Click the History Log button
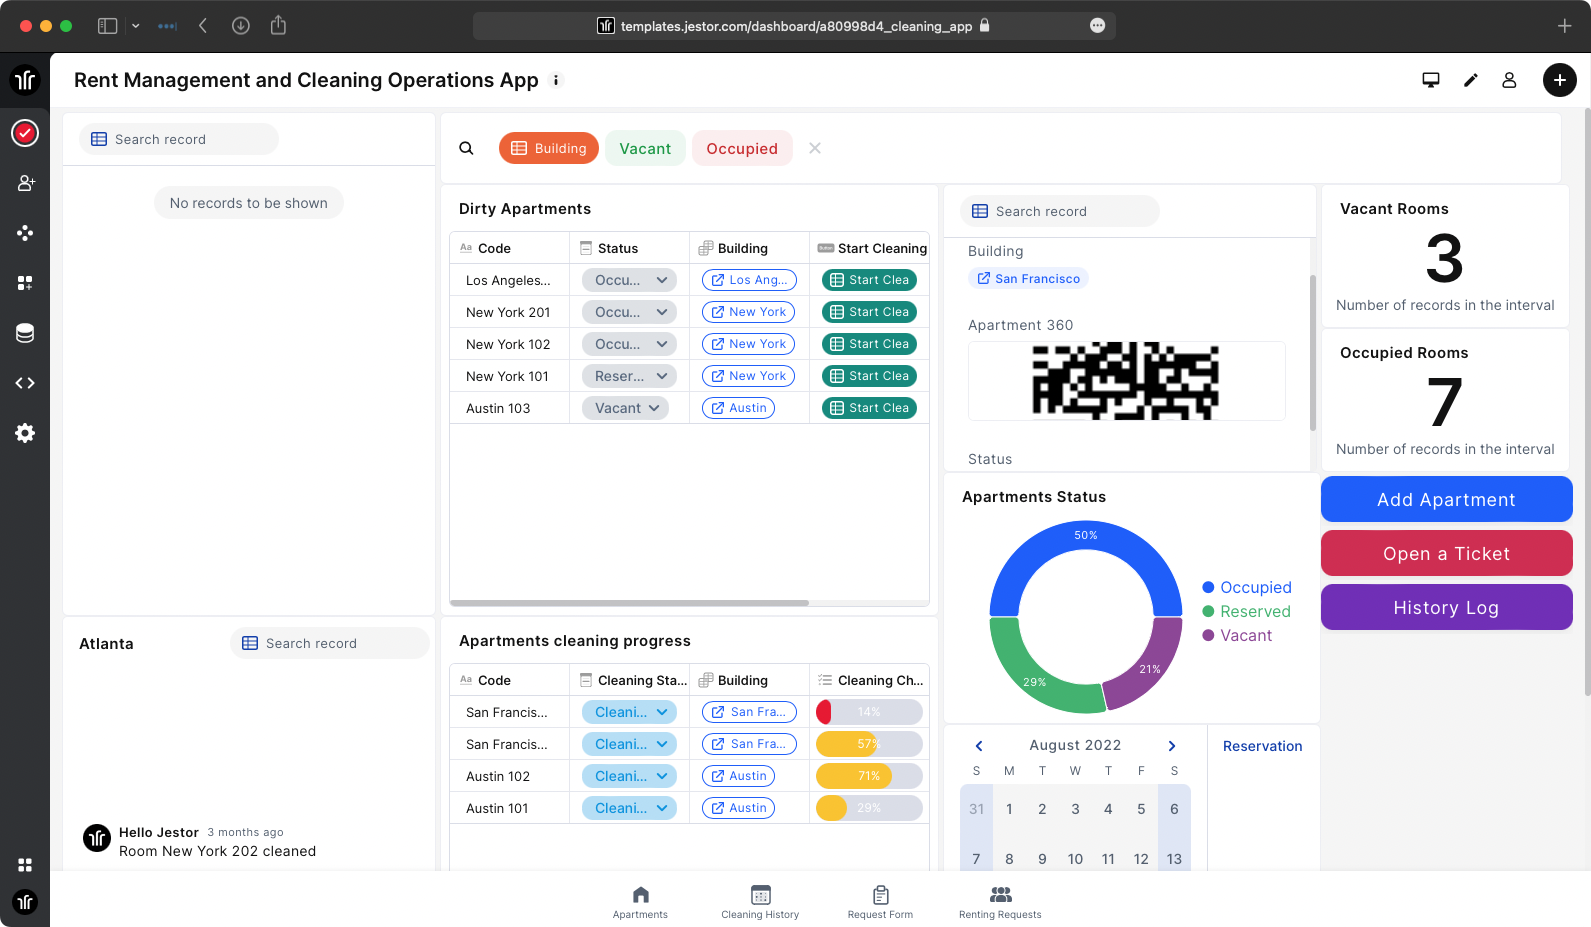 click(1446, 607)
